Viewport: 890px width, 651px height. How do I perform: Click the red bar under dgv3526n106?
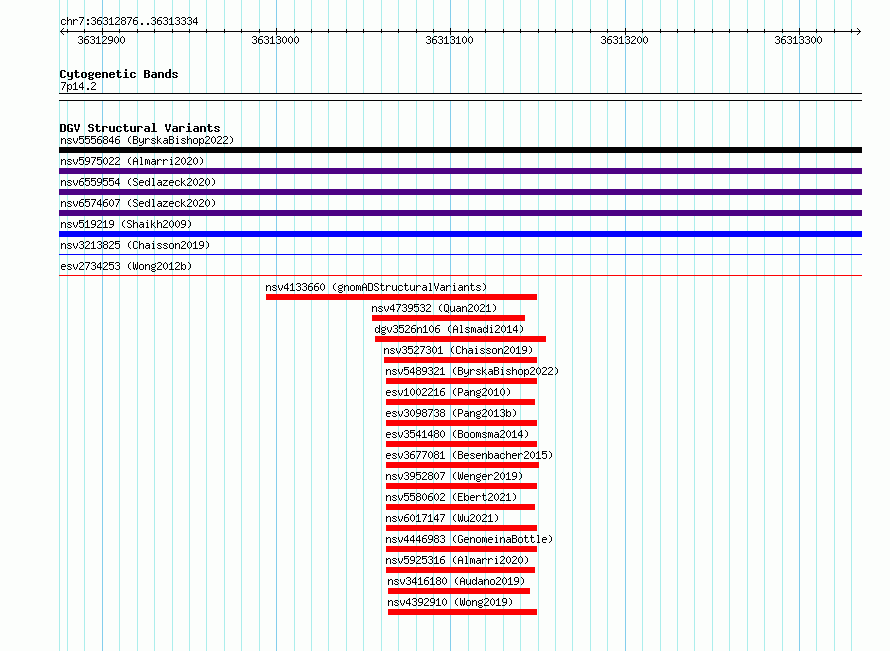pyautogui.click(x=460, y=339)
